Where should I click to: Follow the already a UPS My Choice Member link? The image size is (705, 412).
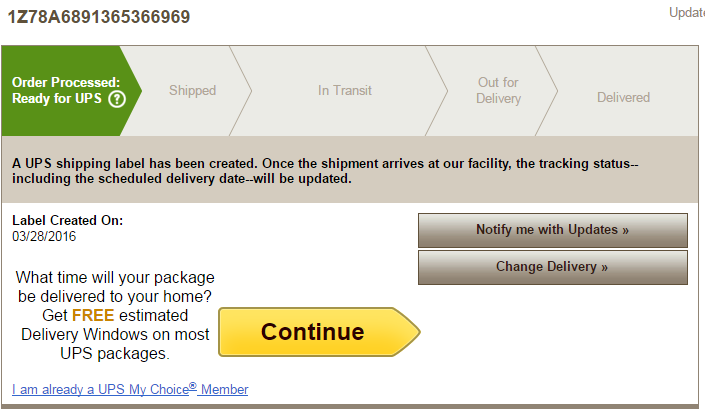[130, 389]
